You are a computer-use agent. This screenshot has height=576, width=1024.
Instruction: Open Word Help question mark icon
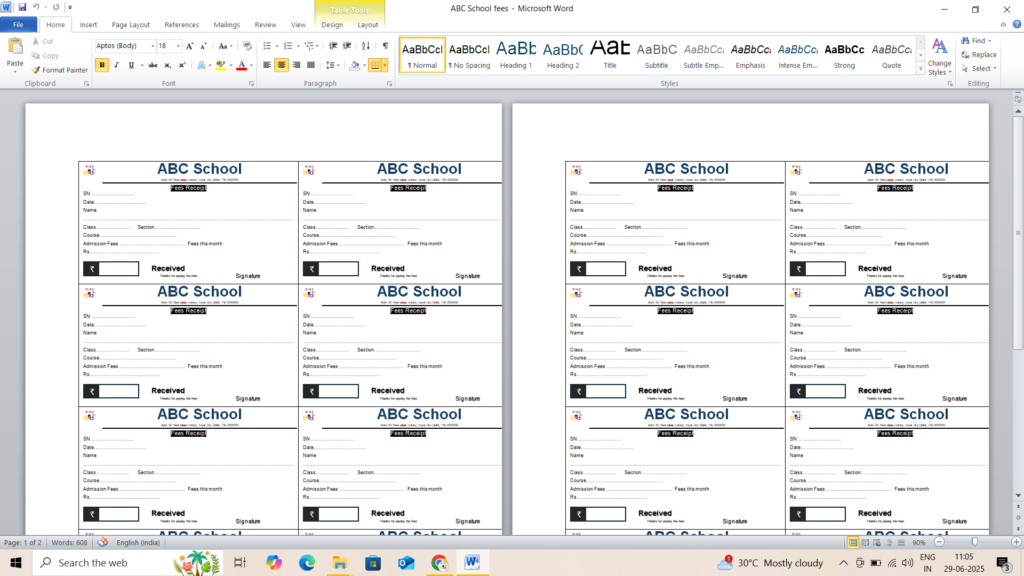(x=1017, y=24)
